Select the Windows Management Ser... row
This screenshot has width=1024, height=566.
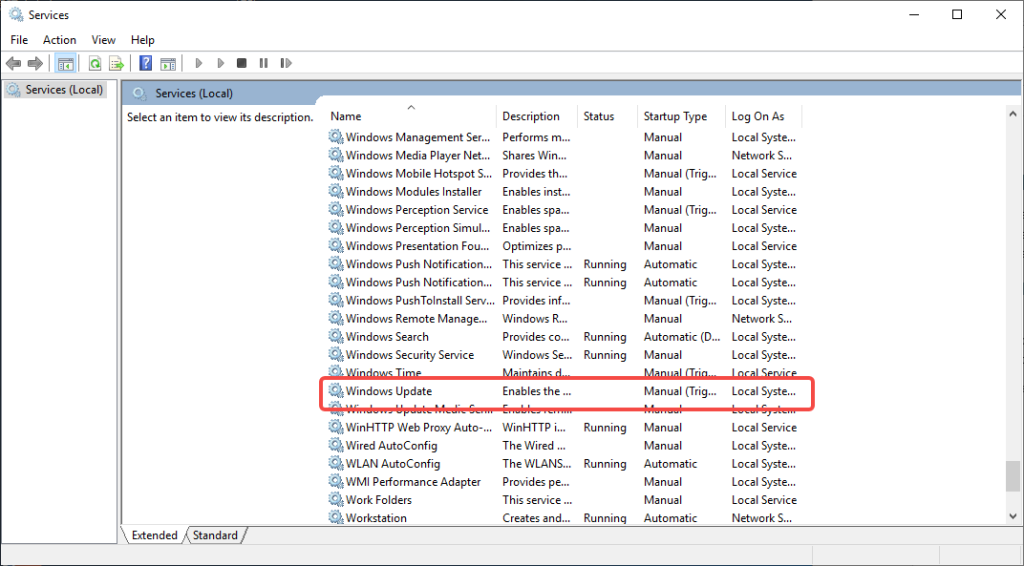click(563, 137)
